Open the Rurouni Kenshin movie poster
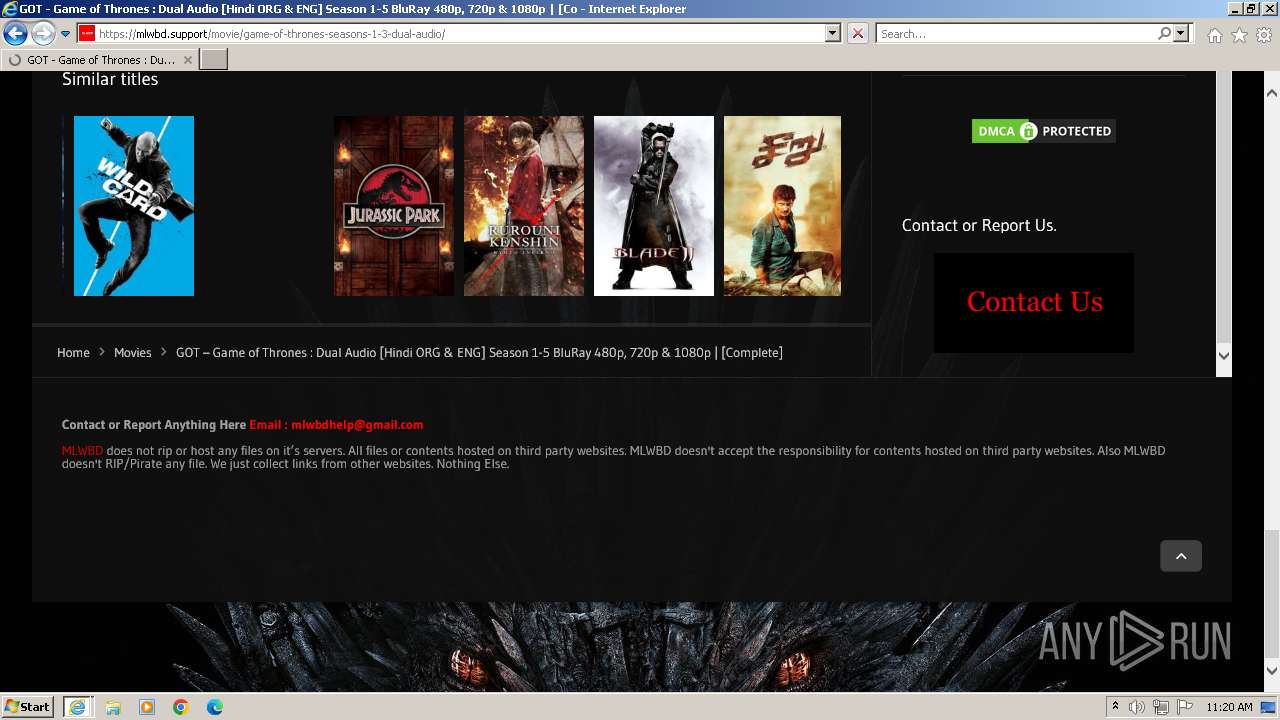Image resolution: width=1280 pixels, height=720 pixels. pyautogui.click(x=523, y=206)
